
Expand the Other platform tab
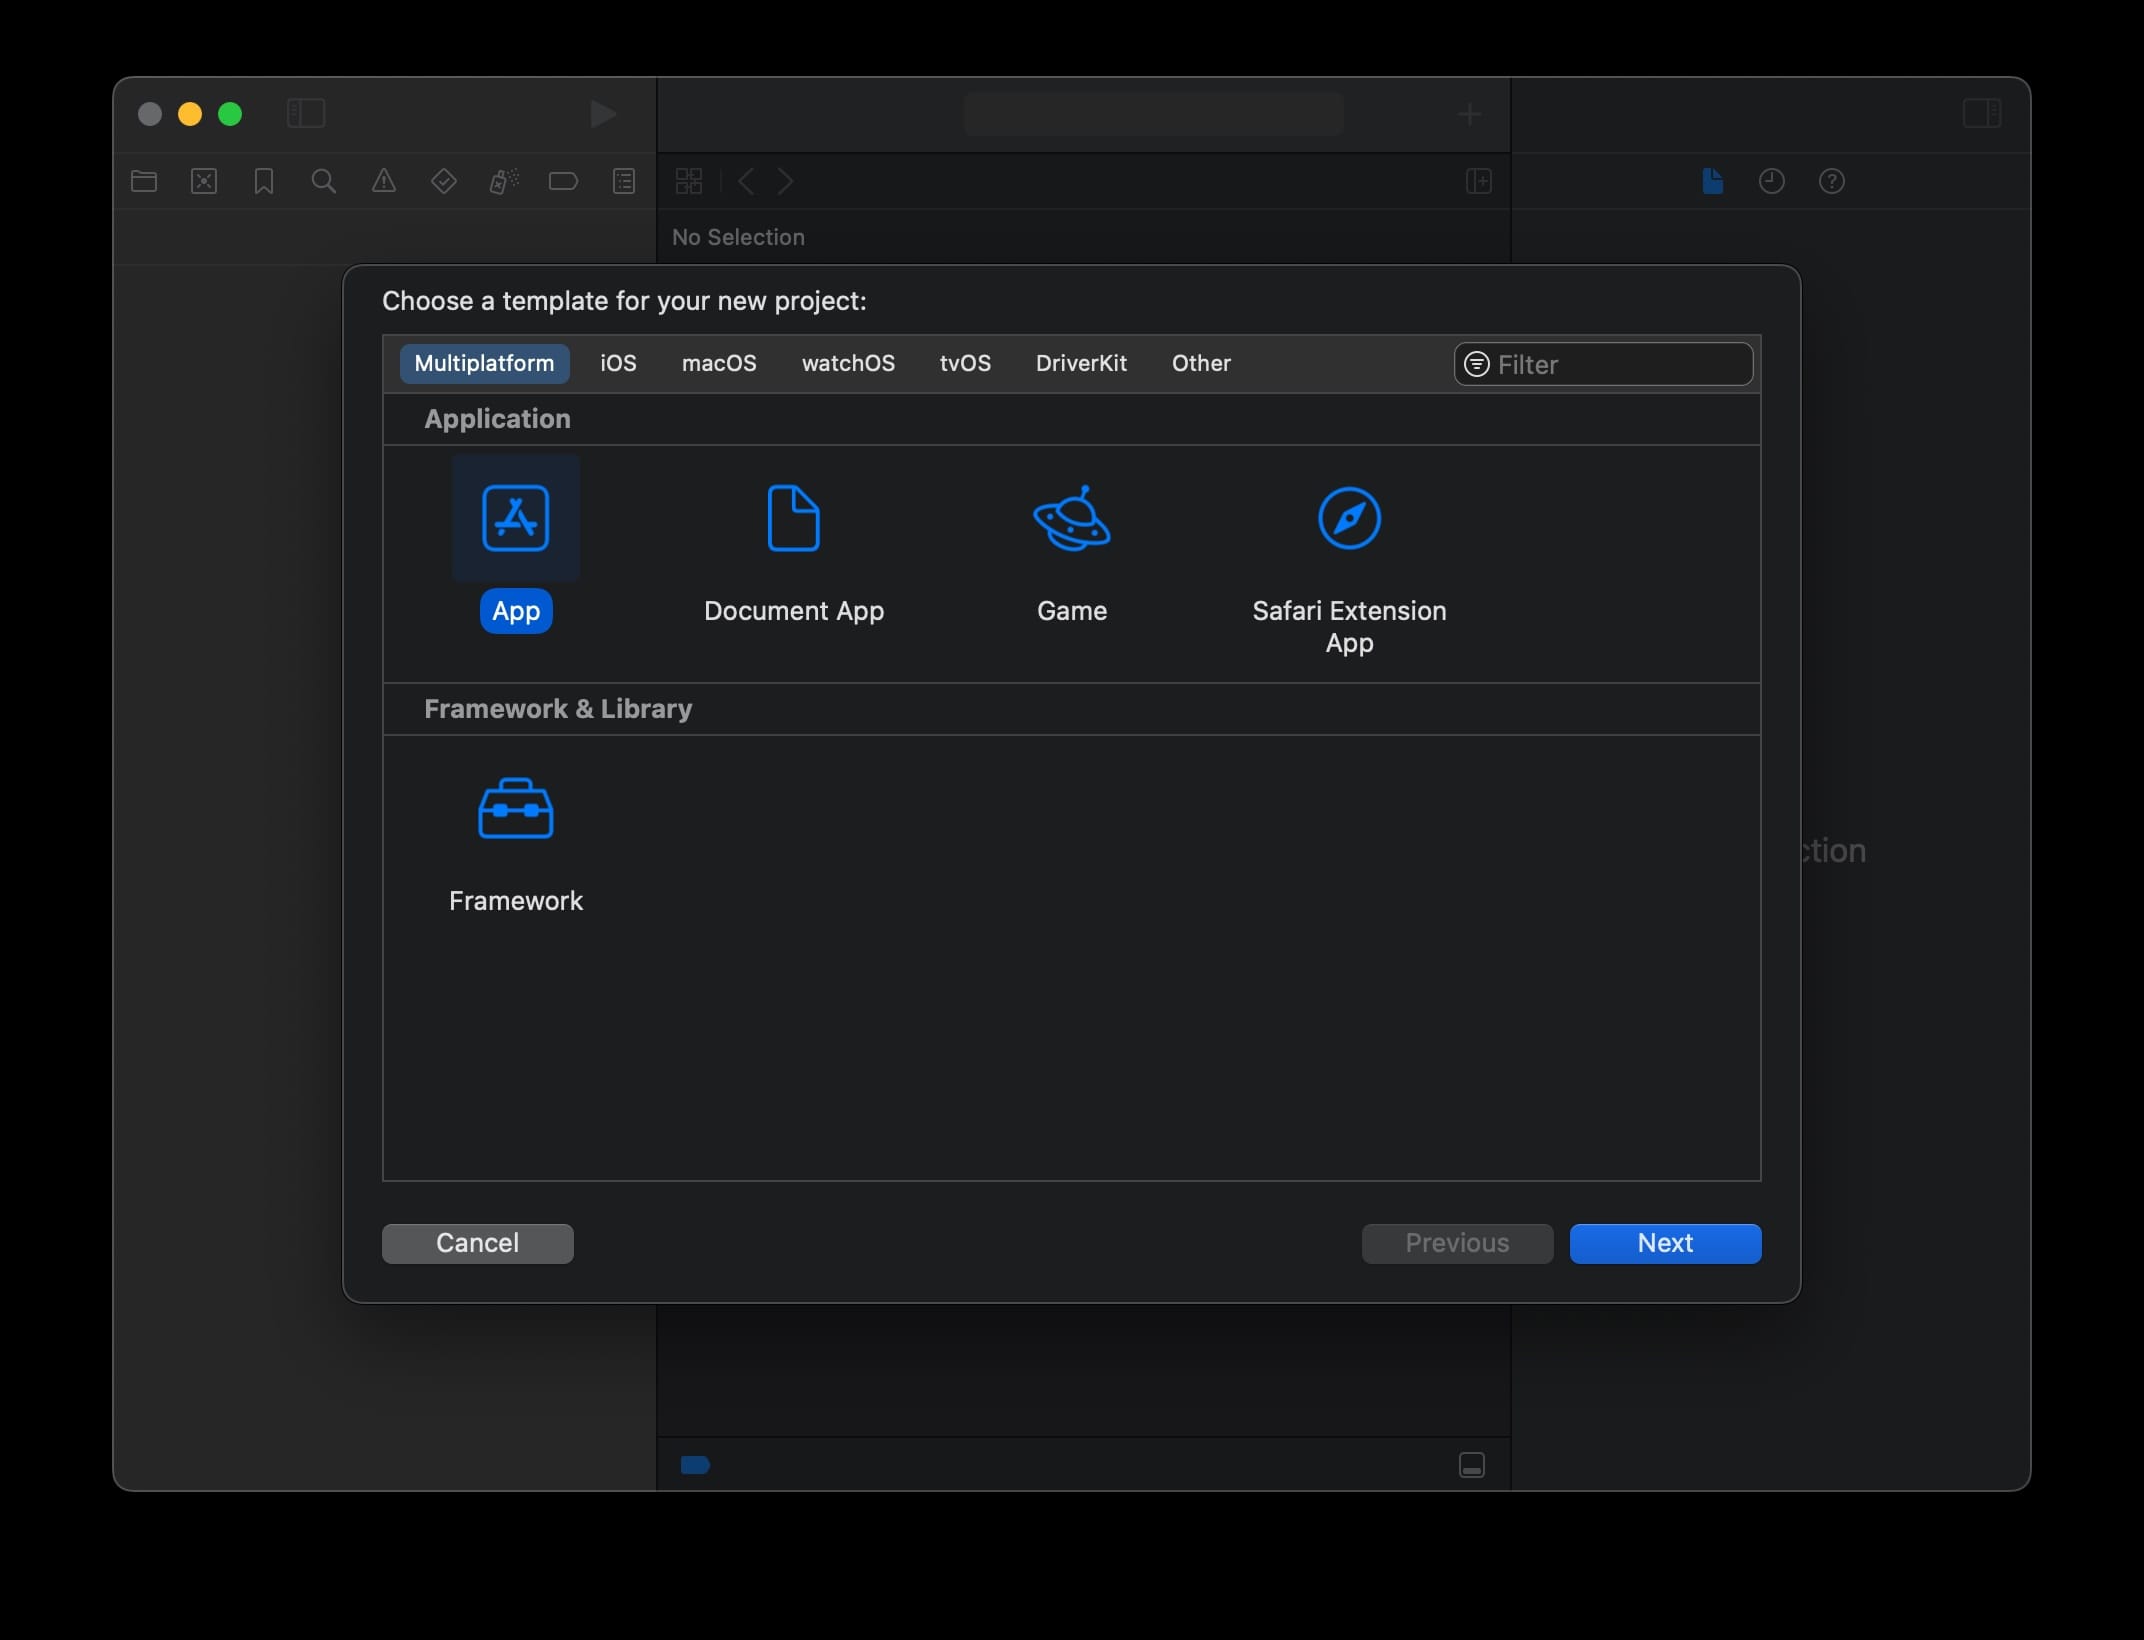[1200, 363]
